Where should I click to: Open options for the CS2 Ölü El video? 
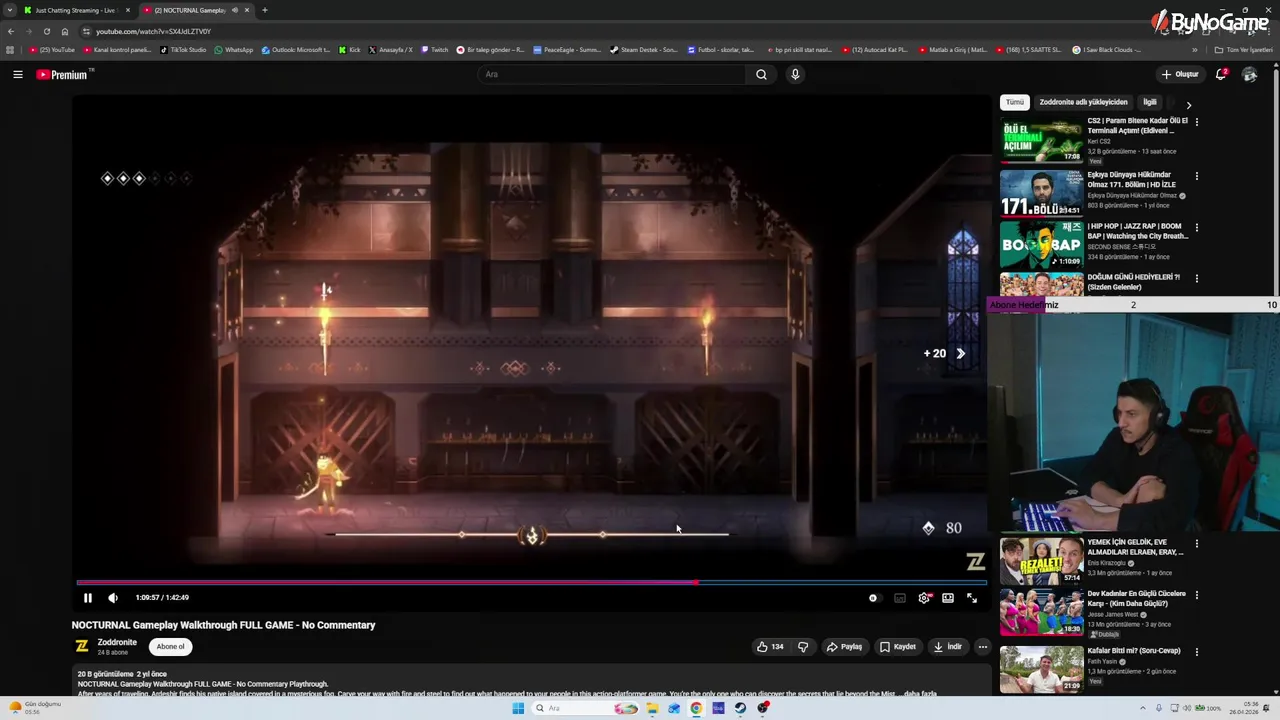1197,122
